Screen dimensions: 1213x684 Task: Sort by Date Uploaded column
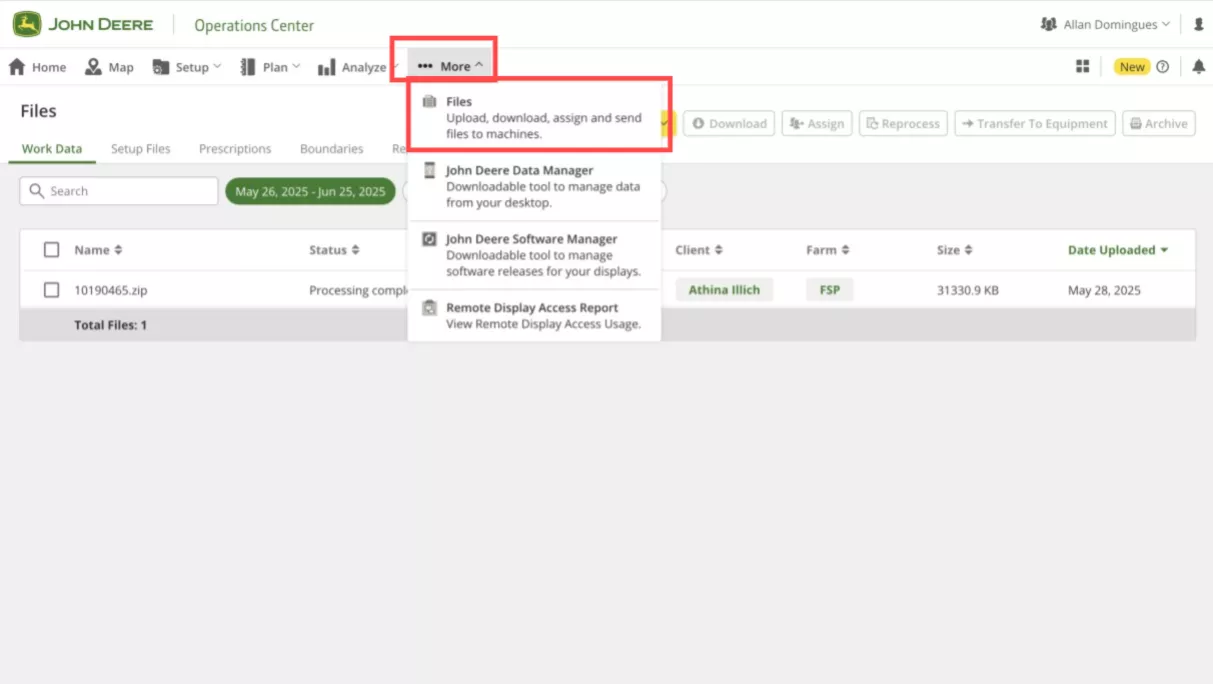[1118, 250]
